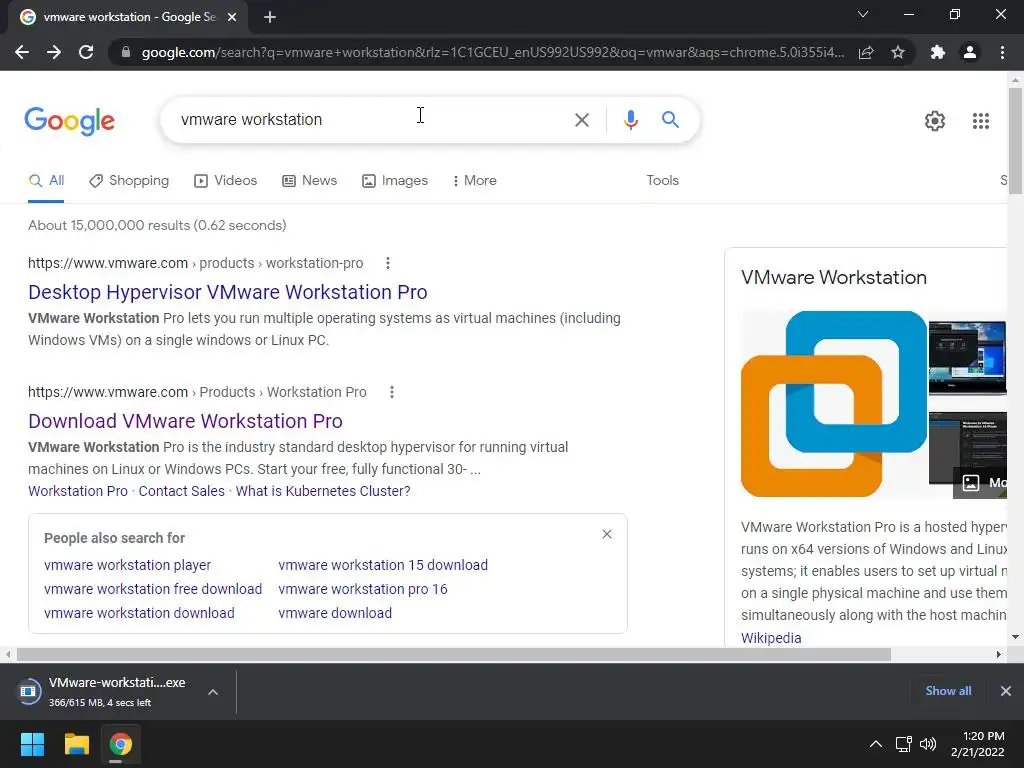This screenshot has width=1024, height=768.
Task: Open the Extensions puzzle icon
Action: click(x=938, y=52)
